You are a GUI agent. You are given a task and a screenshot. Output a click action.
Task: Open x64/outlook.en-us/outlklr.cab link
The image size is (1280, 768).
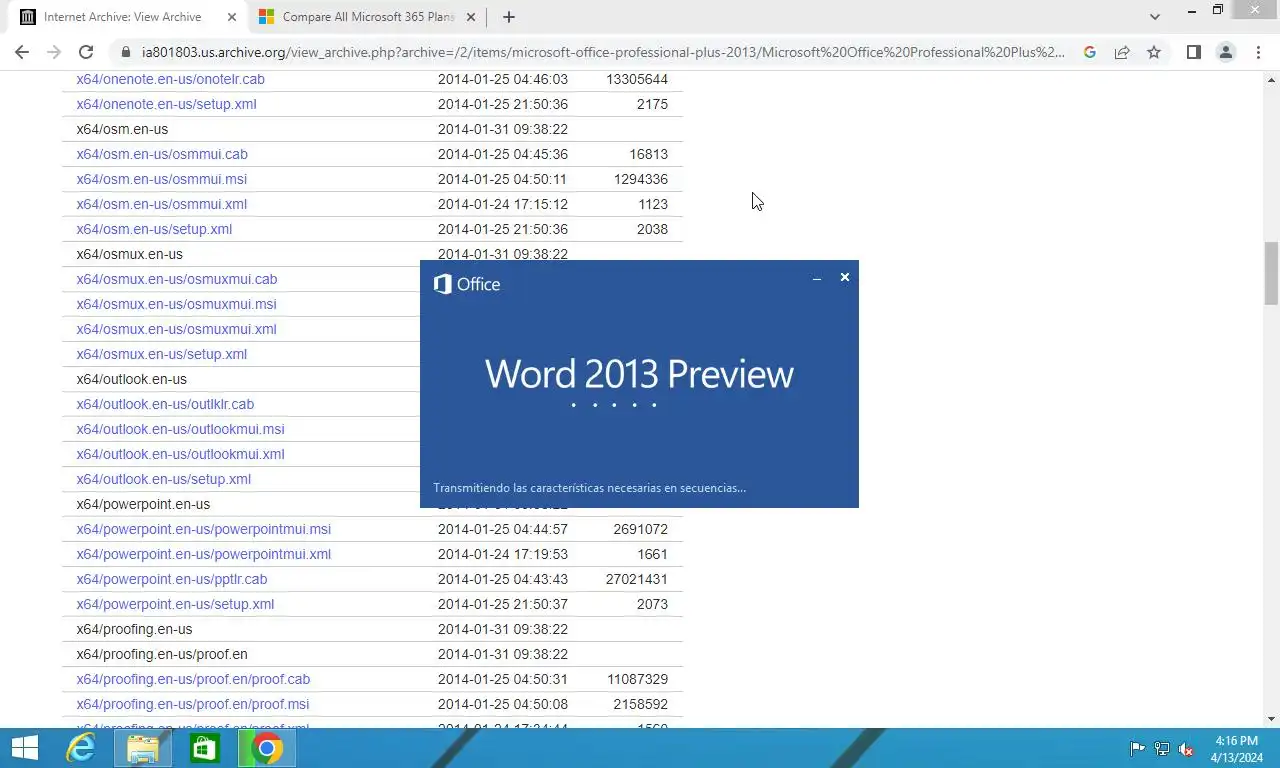click(x=165, y=404)
